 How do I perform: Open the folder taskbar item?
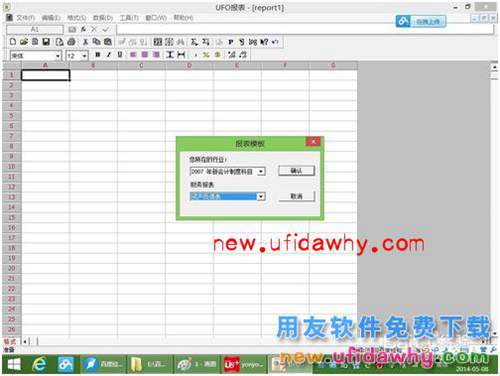click(x=151, y=364)
